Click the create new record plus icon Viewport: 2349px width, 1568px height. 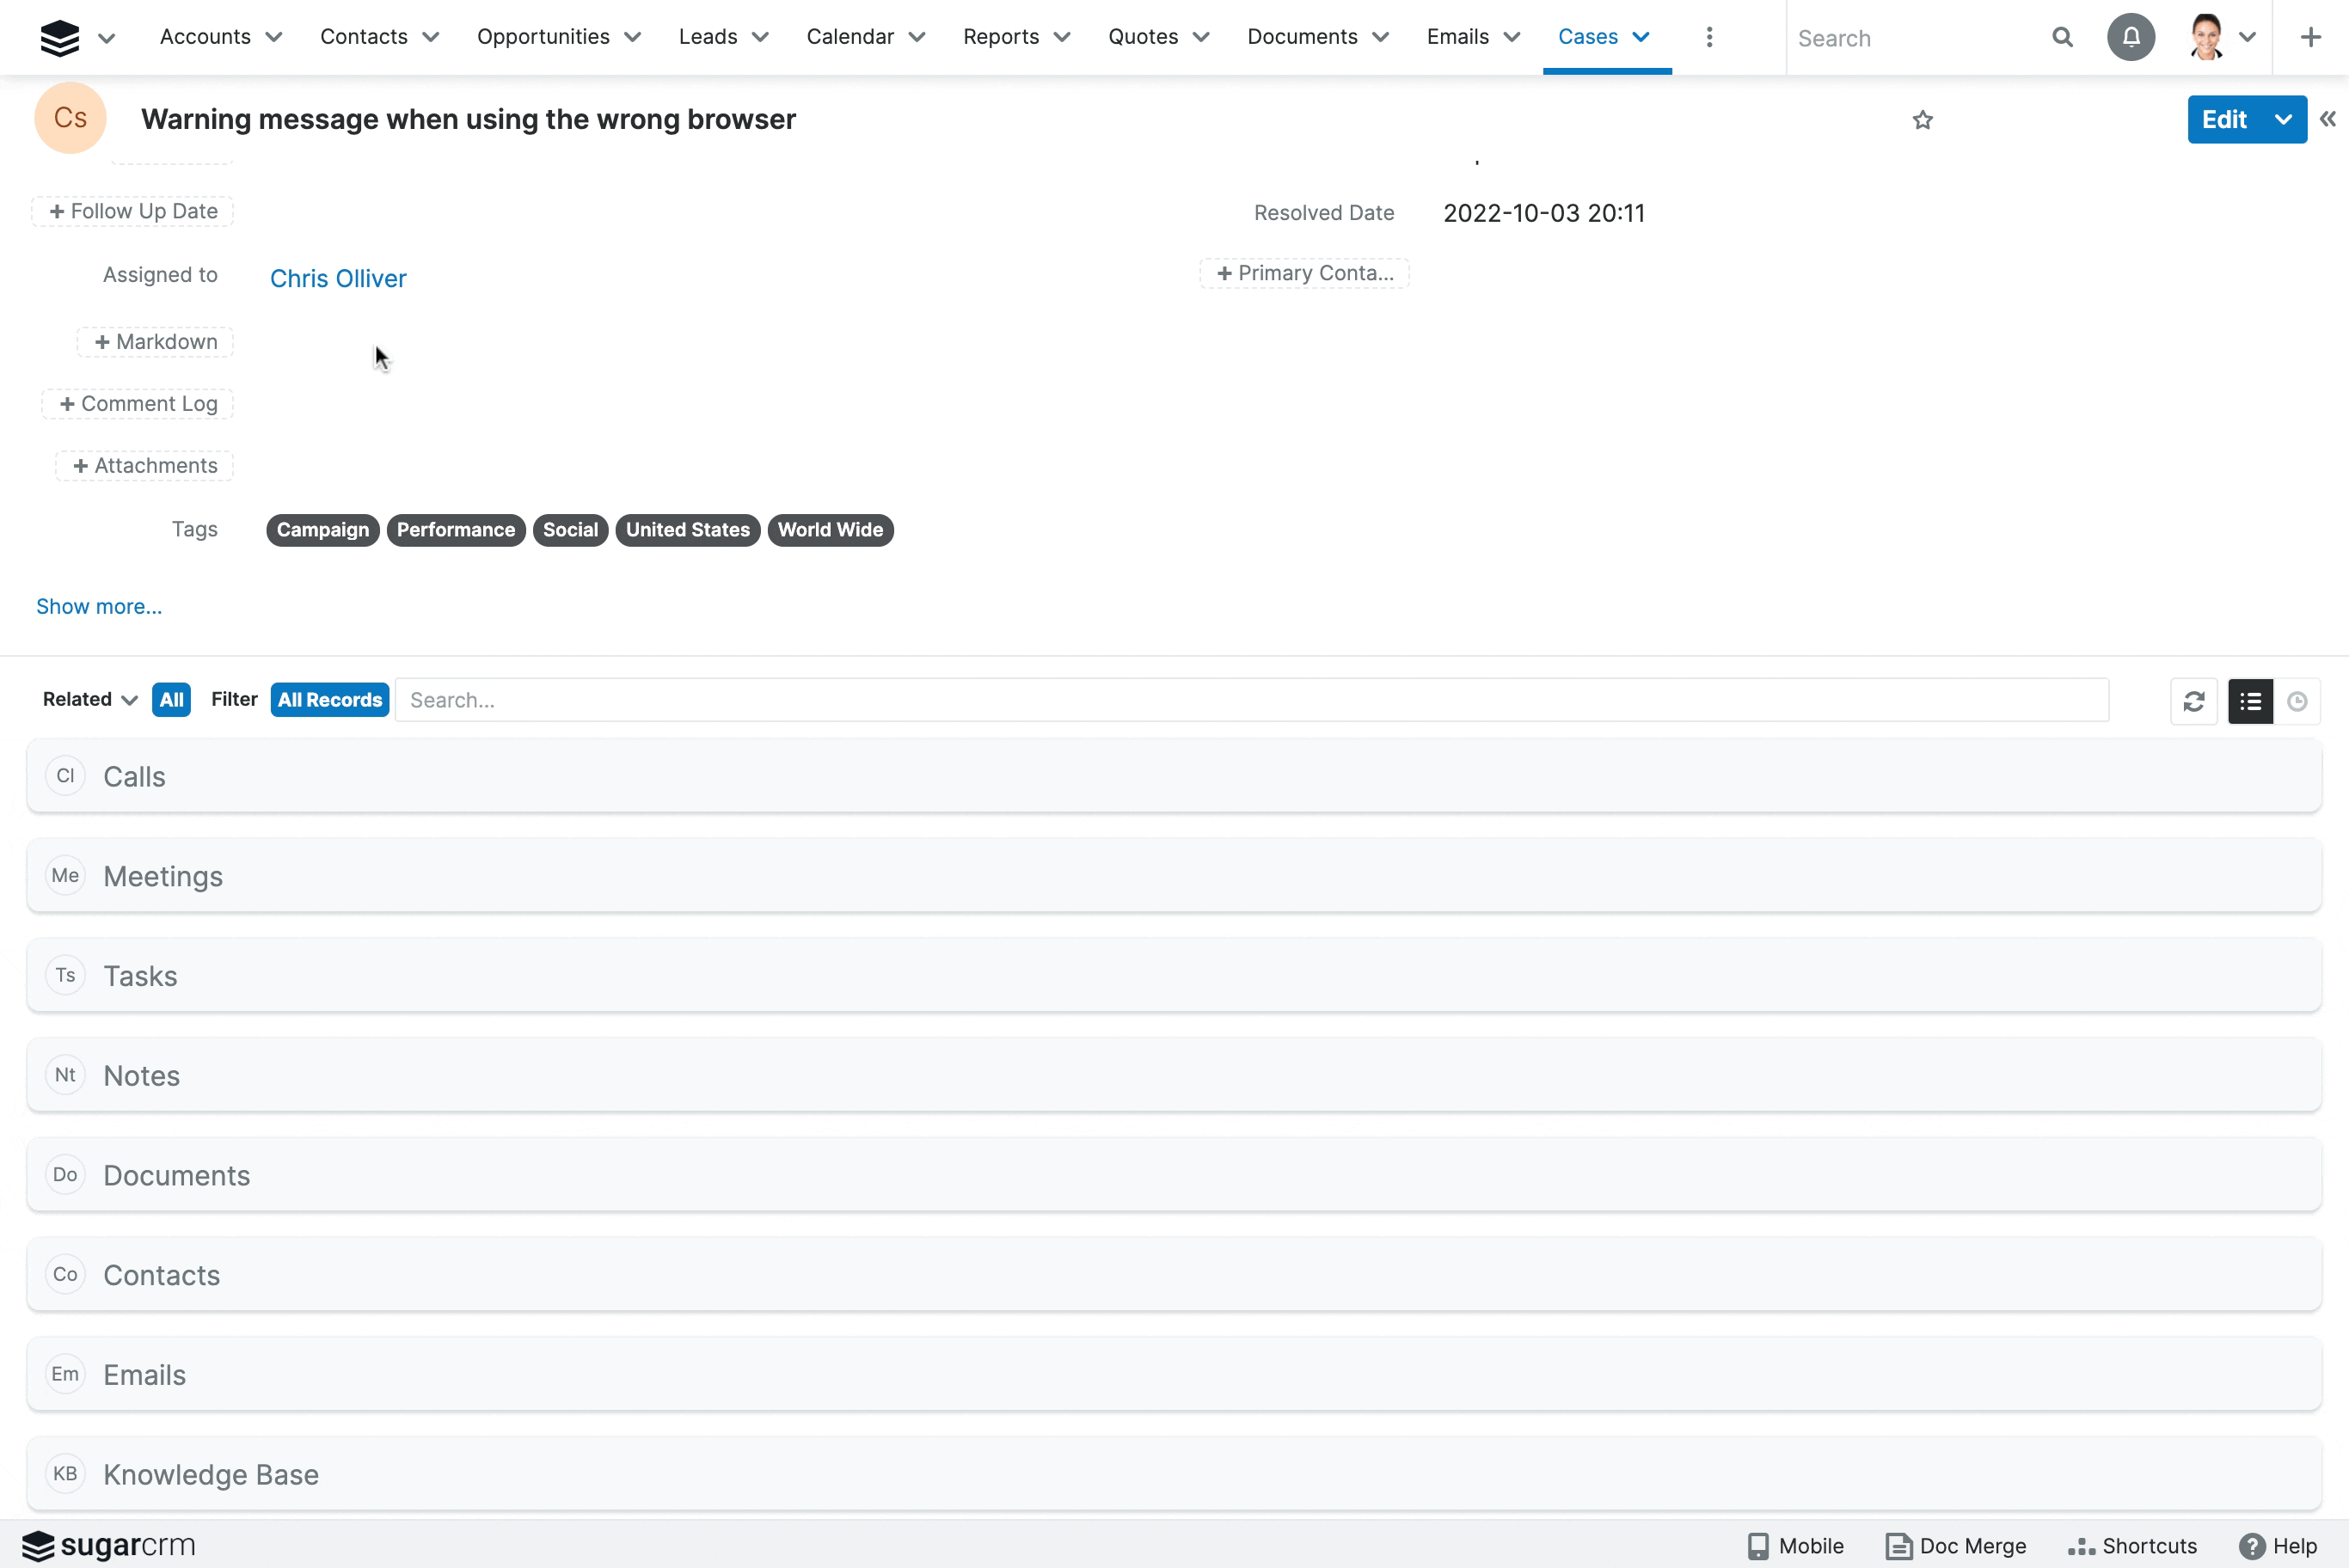pyautogui.click(x=2310, y=37)
